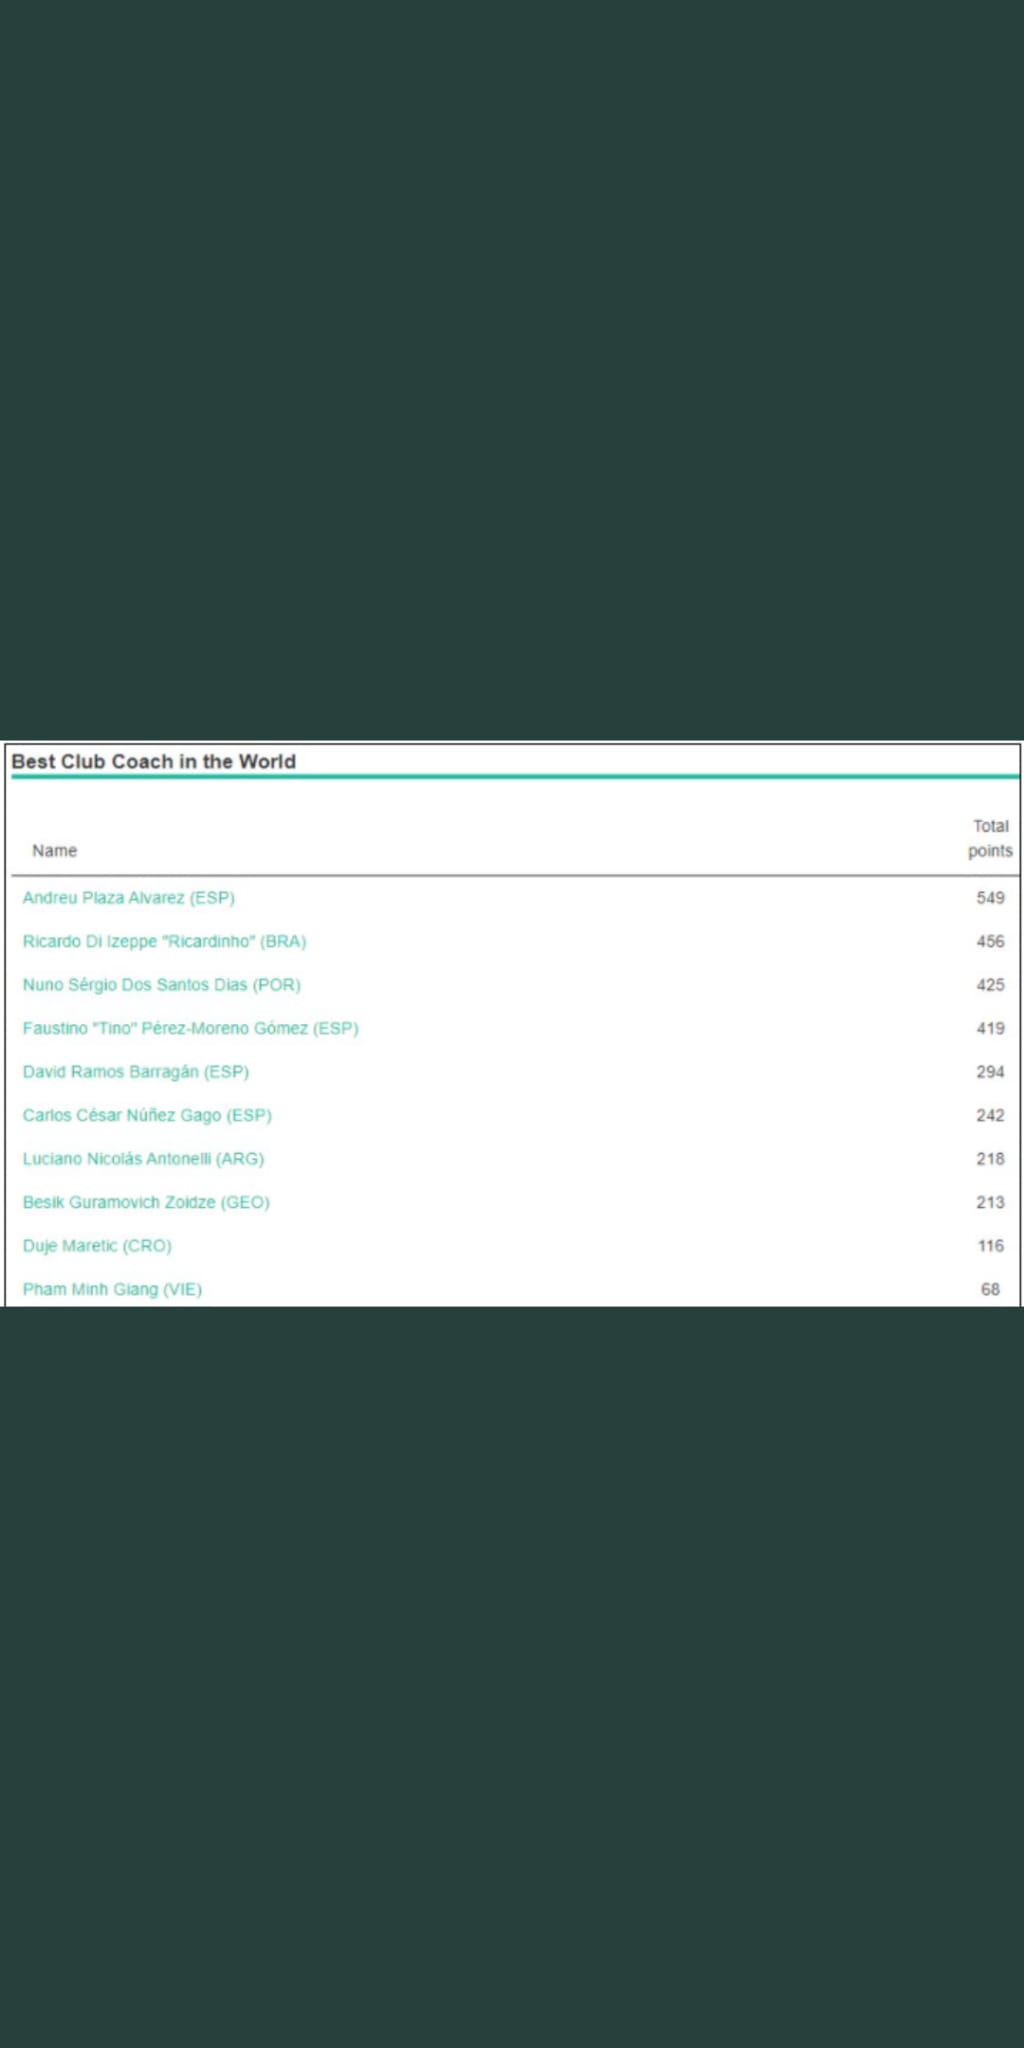
Task: Open Faustino "Tino" Pérez-Moreno Gómez link
Action: click(190, 1028)
